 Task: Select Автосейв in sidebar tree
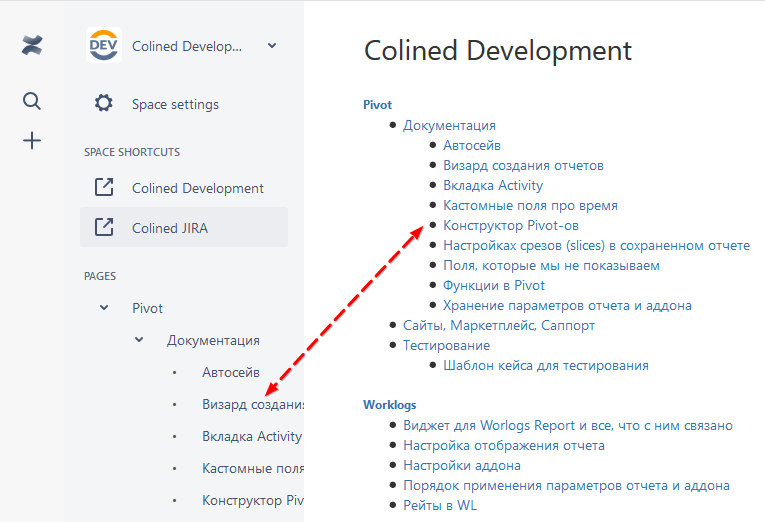(231, 372)
